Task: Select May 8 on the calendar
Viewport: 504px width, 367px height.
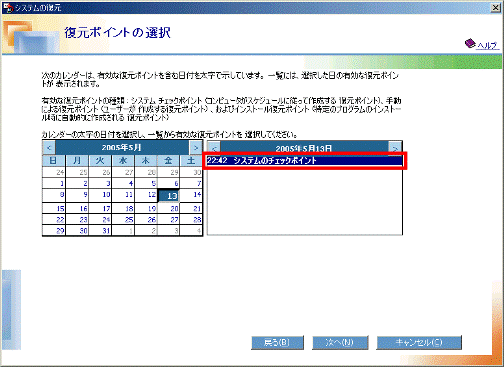Action: pyautogui.click(x=54, y=195)
